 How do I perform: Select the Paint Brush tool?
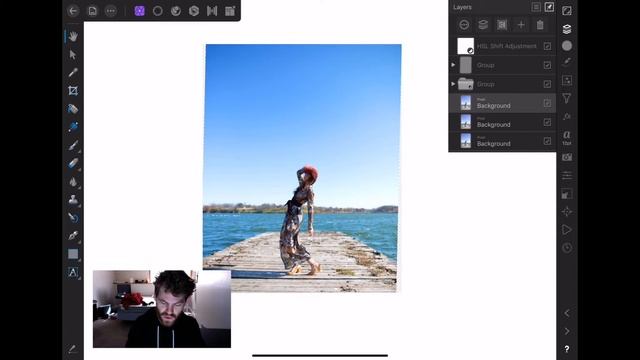(x=73, y=145)
